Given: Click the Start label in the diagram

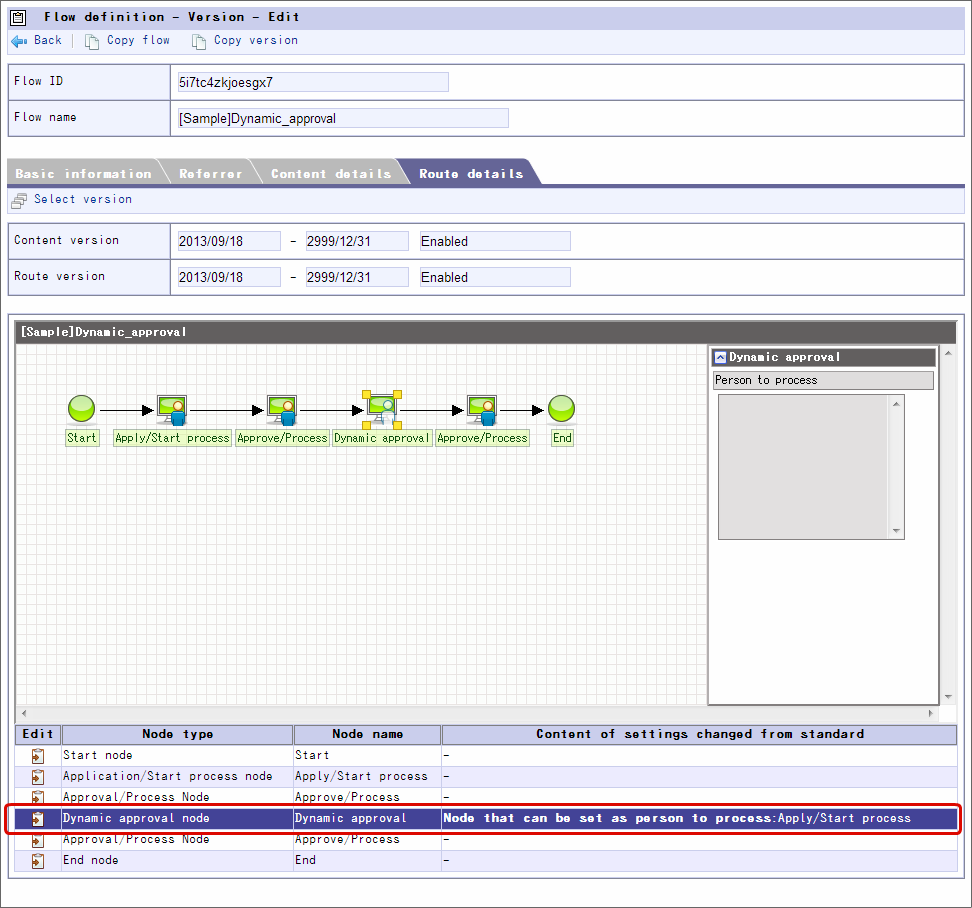Looking at the screenshot, I should coord(82,438).
